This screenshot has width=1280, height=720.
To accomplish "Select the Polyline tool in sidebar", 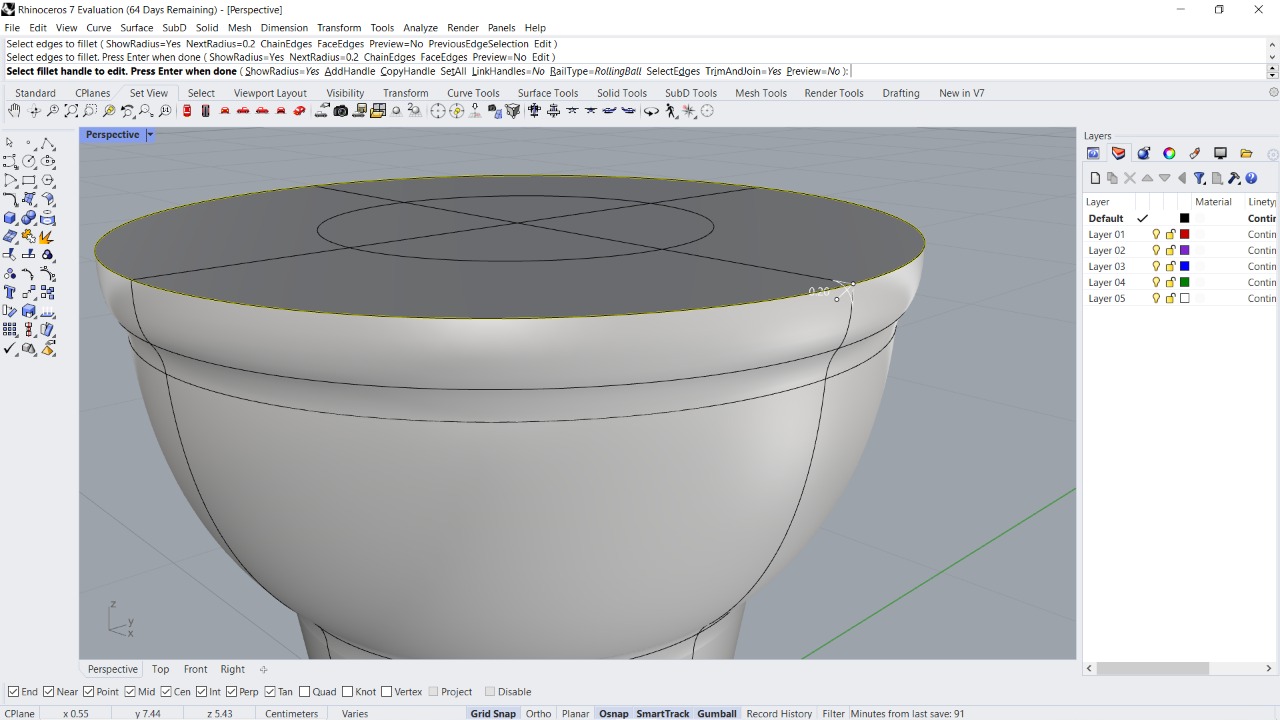I will [47, 143].
